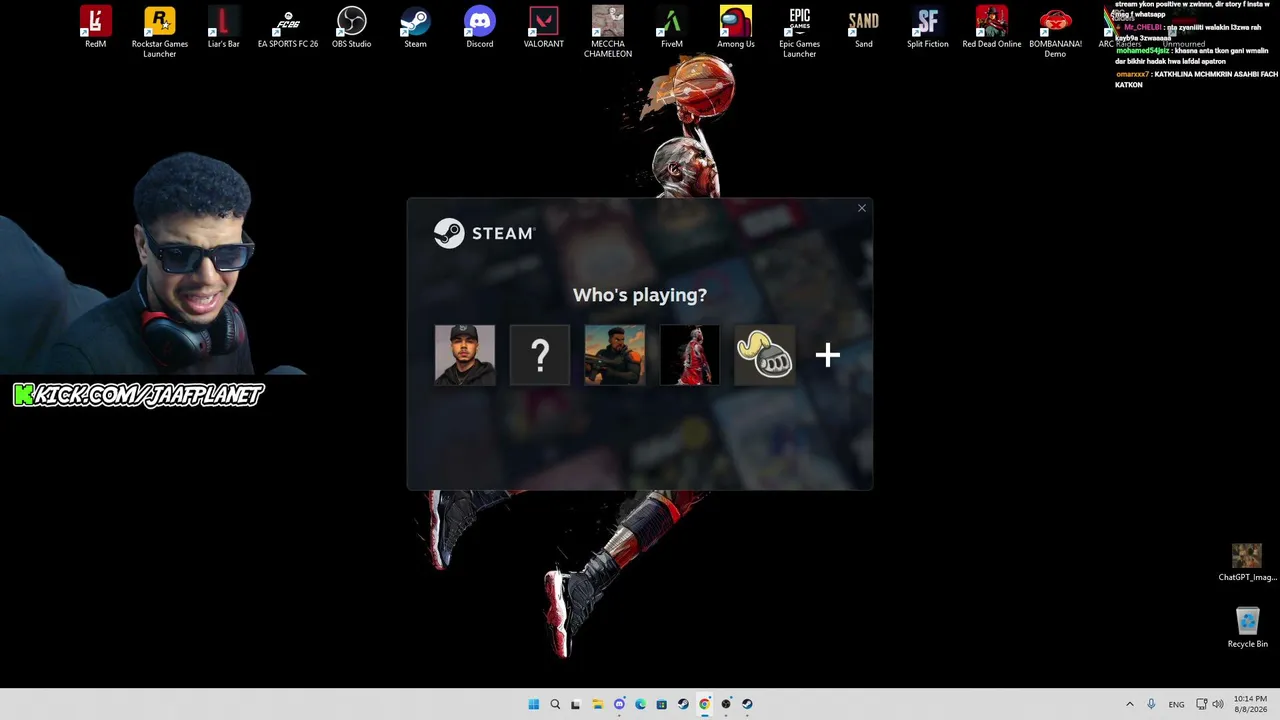Select the Steam shortcut on the desktop

416,28
